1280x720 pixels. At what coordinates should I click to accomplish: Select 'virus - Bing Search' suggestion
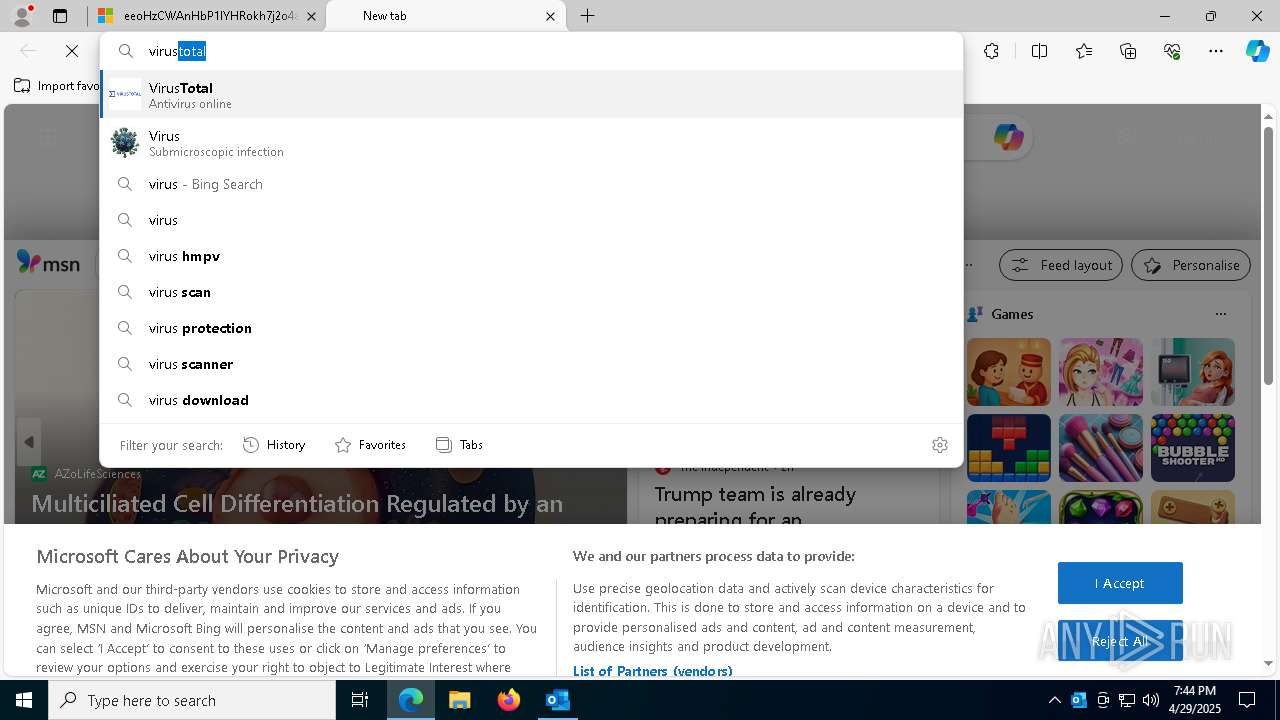point(531,184)
